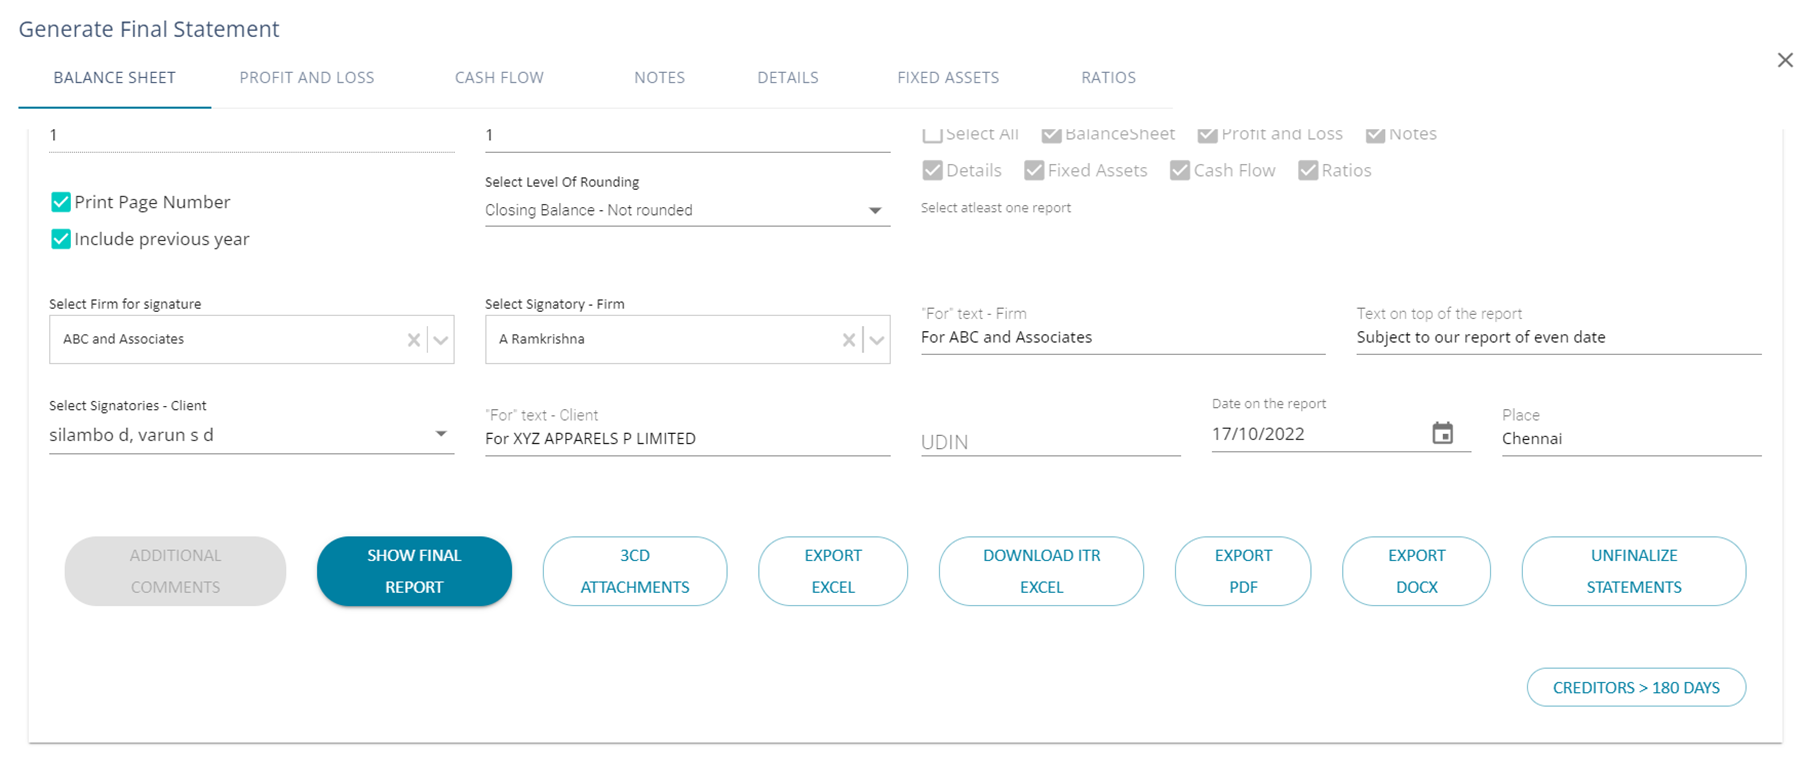Expand the Select Level Of Rounding dropdown
The height and width of the screenshot is (762, 1803).
coord(875,210)
